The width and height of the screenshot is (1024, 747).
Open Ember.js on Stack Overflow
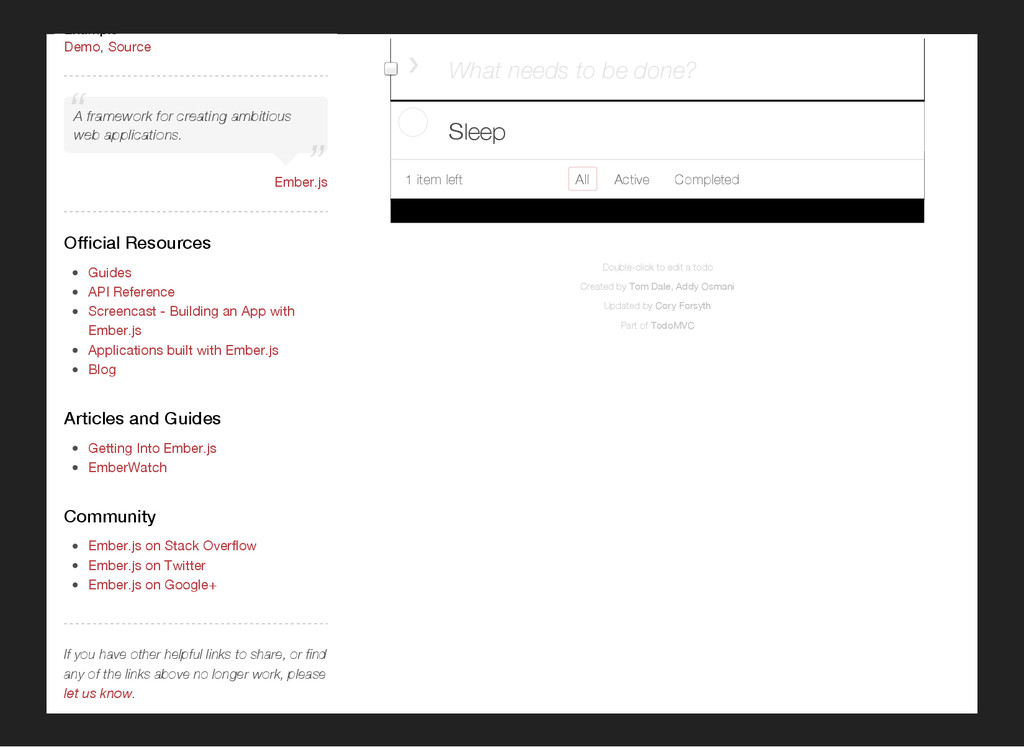pos(172,545)
